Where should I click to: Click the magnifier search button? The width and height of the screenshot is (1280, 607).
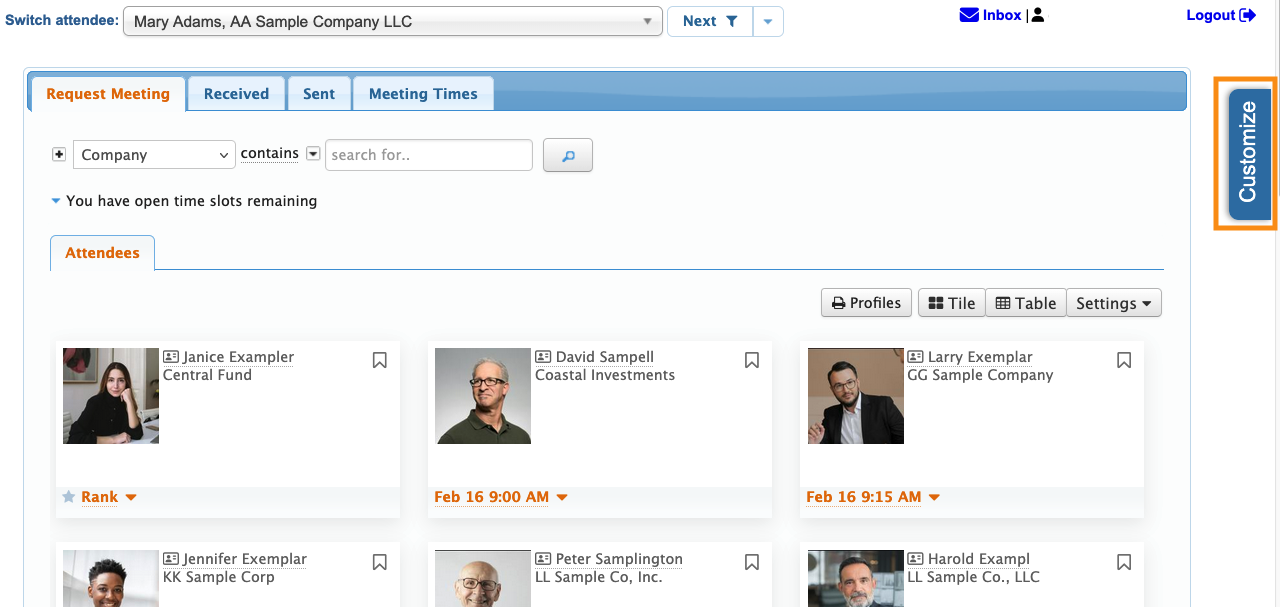click(568, 156)
